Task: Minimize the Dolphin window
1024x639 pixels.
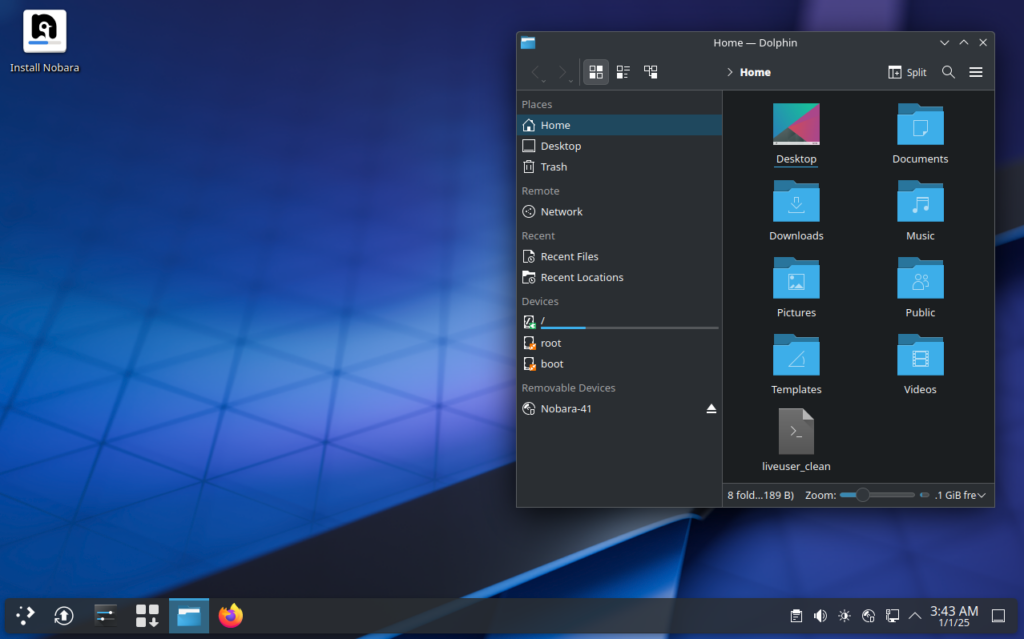Action: pyautogui.click(x=944, y=42)
